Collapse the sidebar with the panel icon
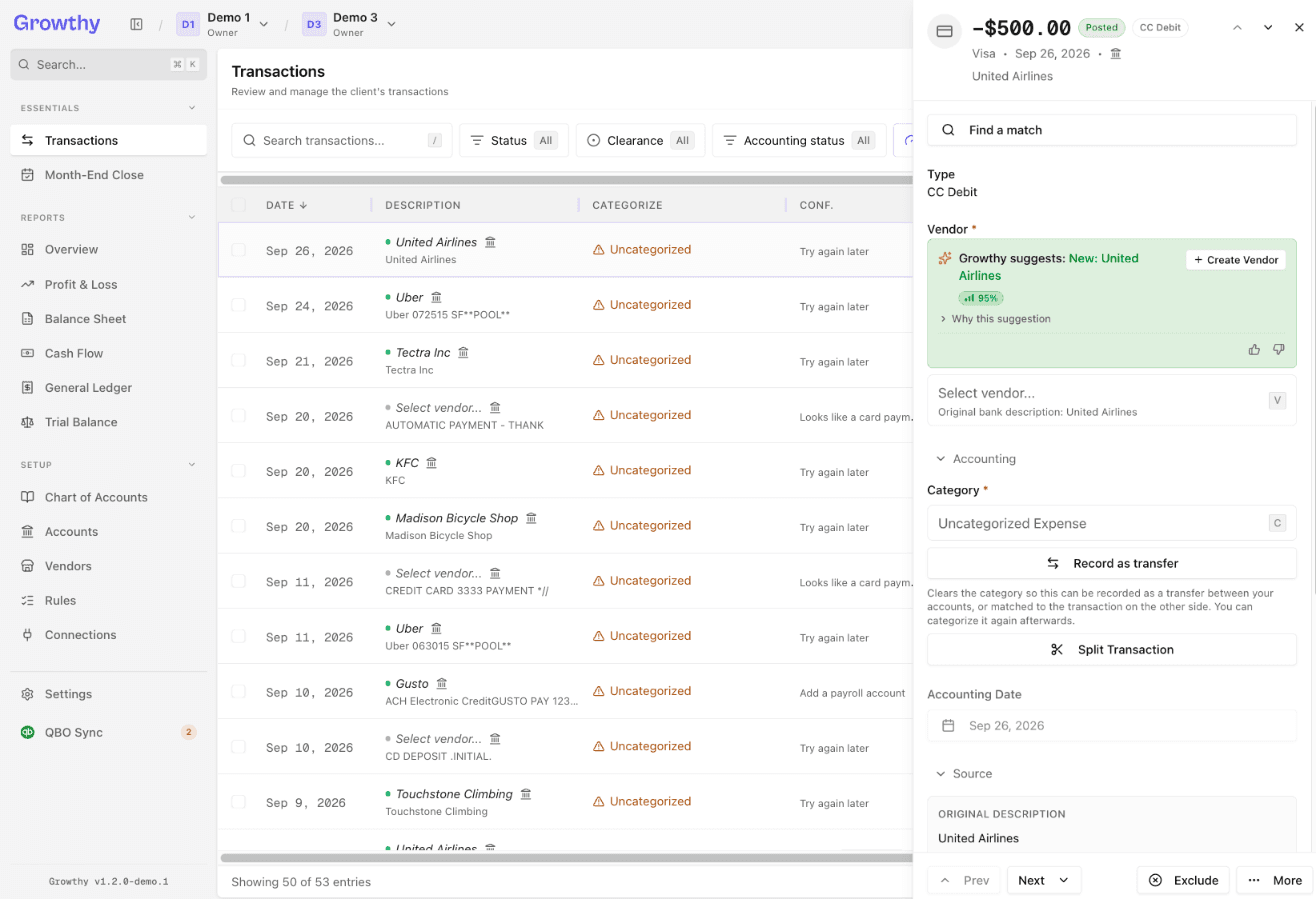Screen dimensions: 1316x899 click(x=137, y=24)
